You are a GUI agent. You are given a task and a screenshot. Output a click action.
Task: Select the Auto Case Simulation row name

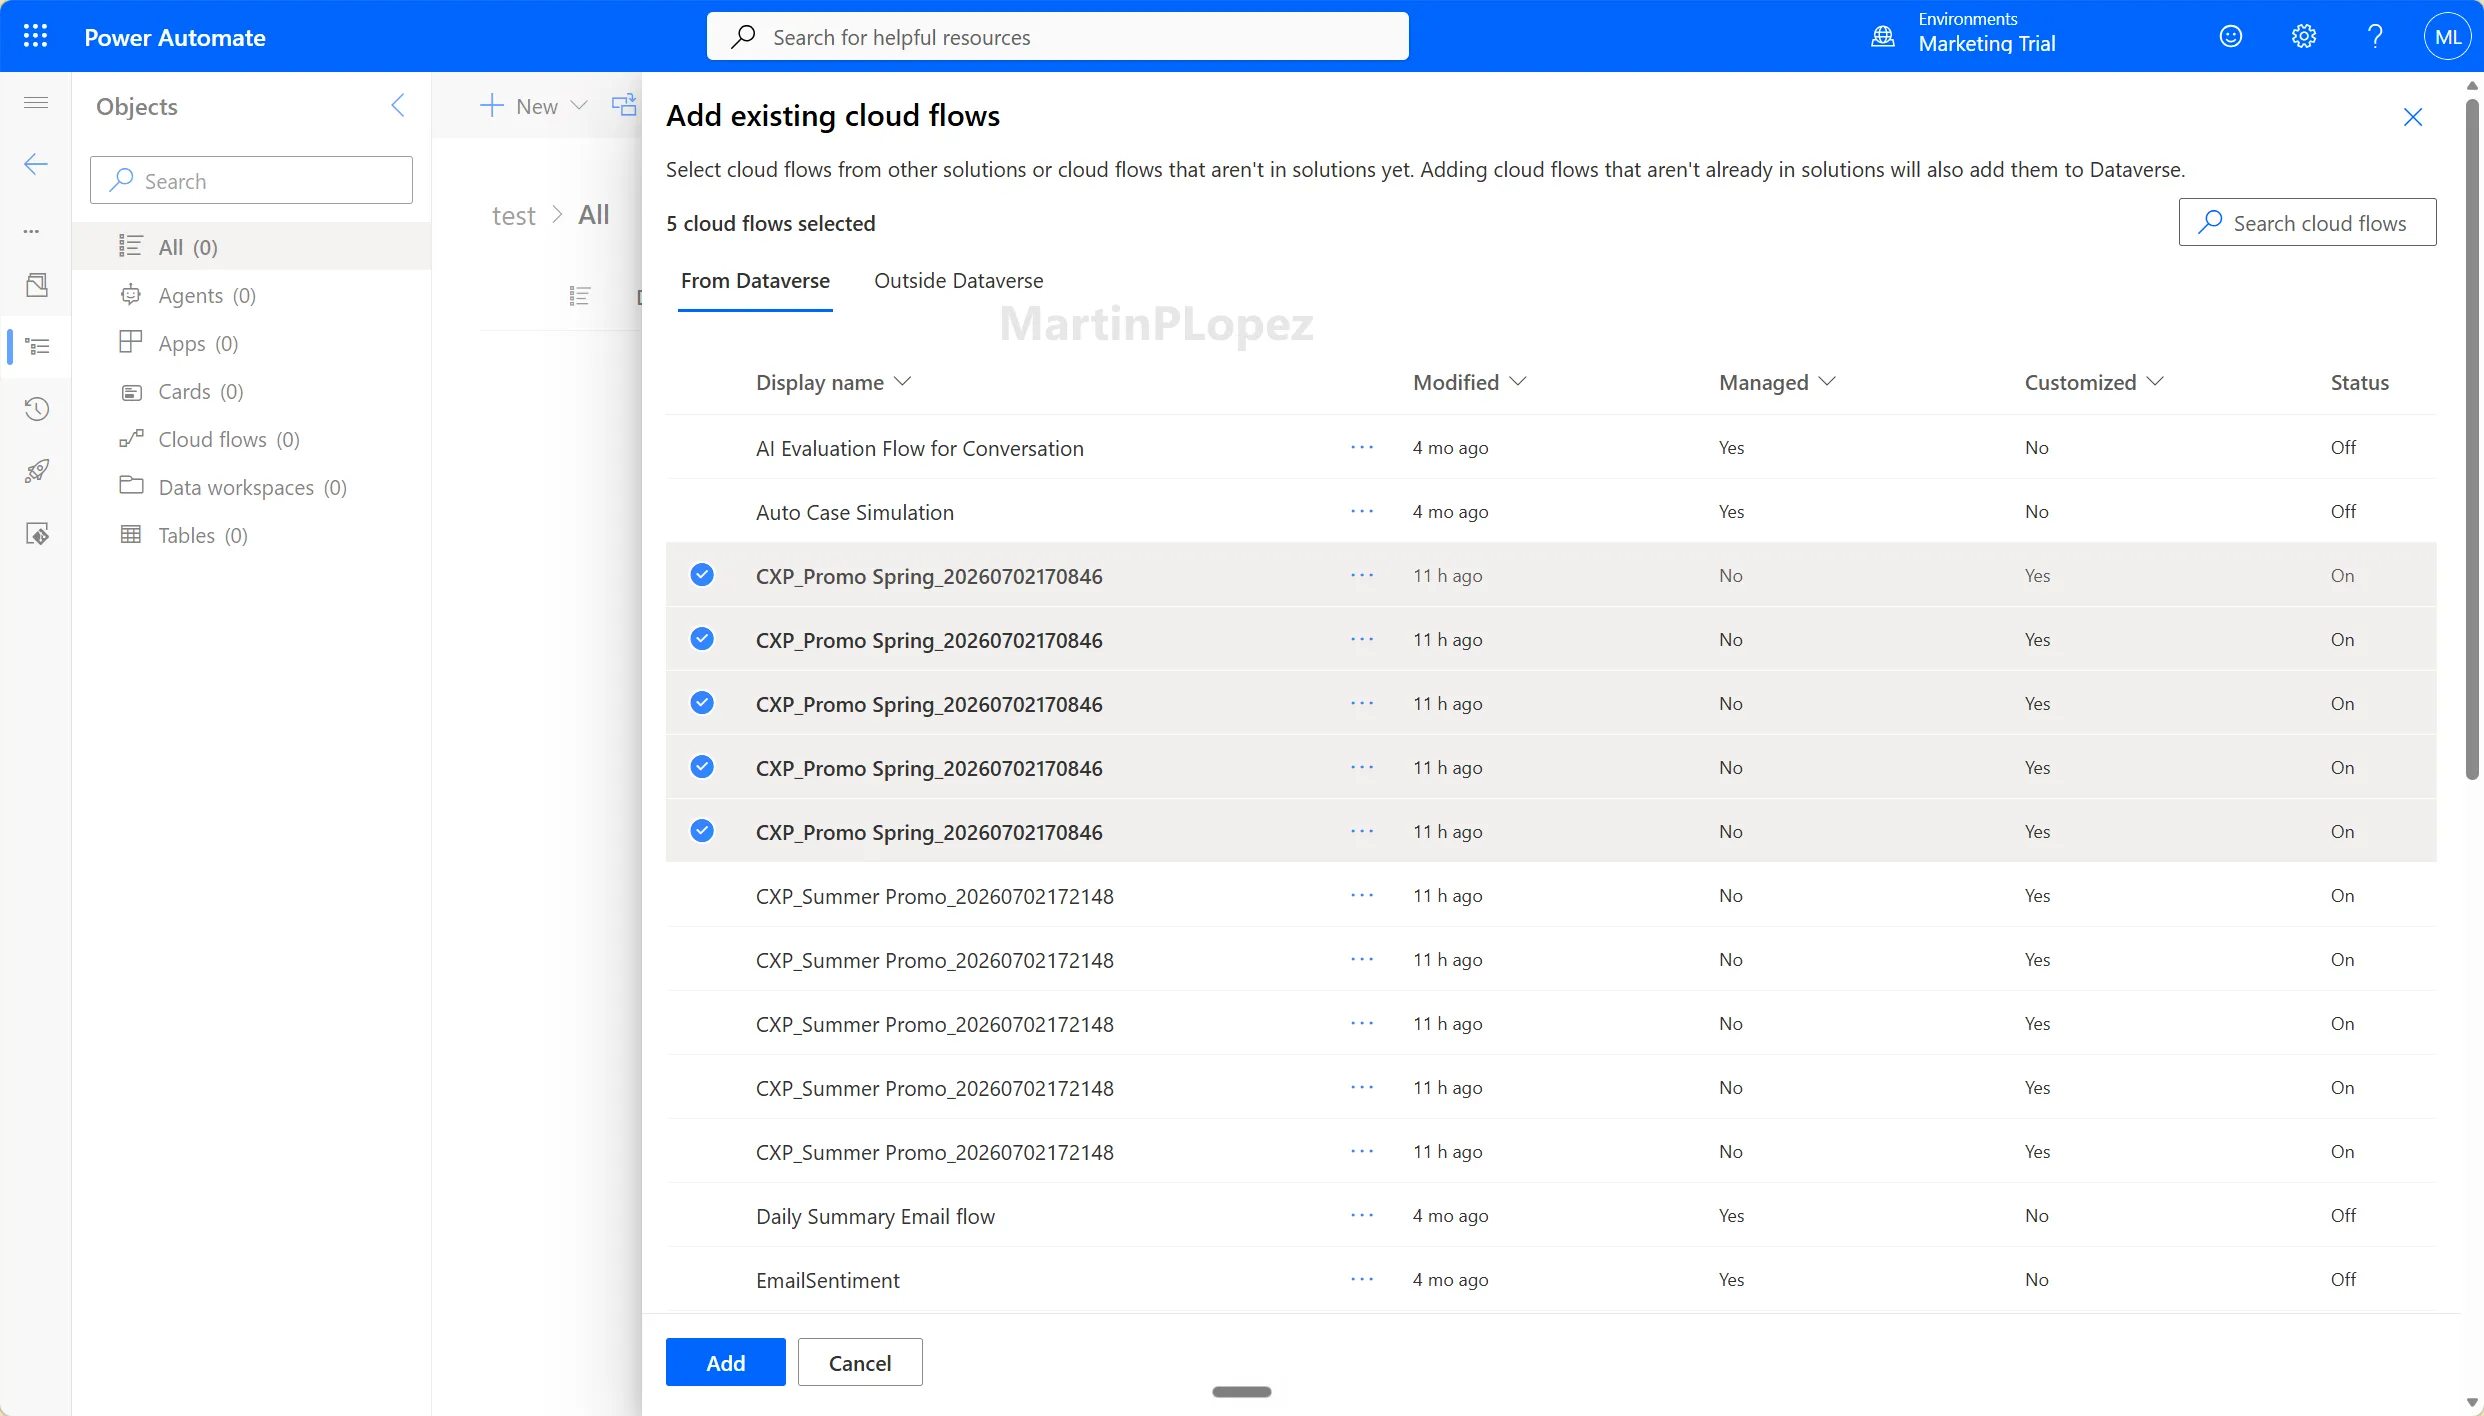pos(854,512)
